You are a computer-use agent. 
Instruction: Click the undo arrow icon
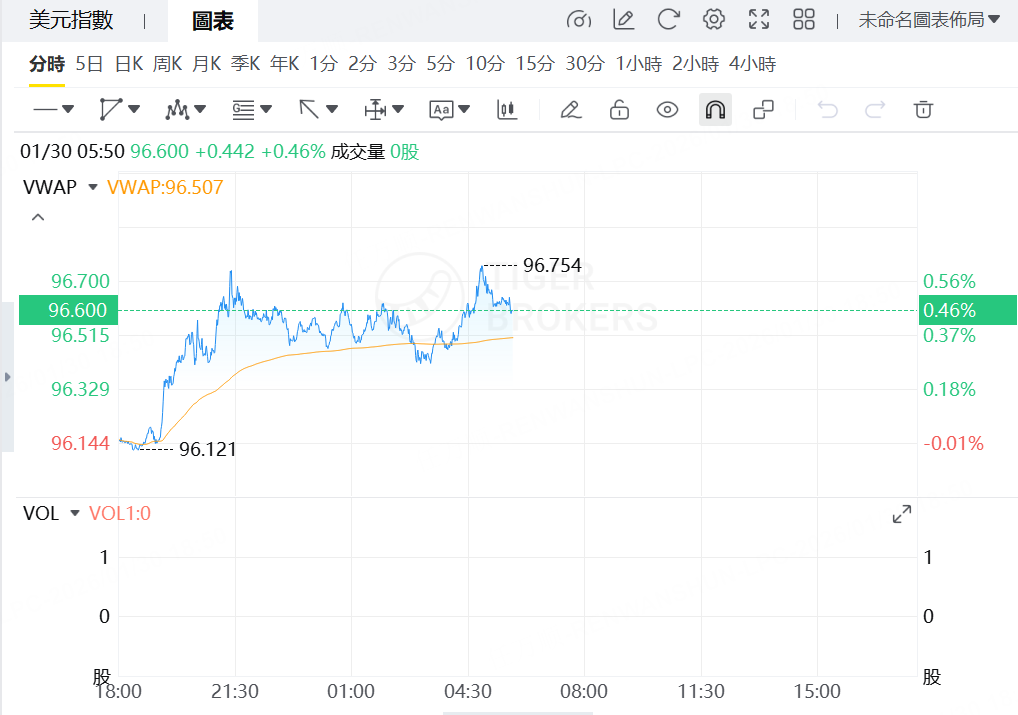tap(827, 110)
